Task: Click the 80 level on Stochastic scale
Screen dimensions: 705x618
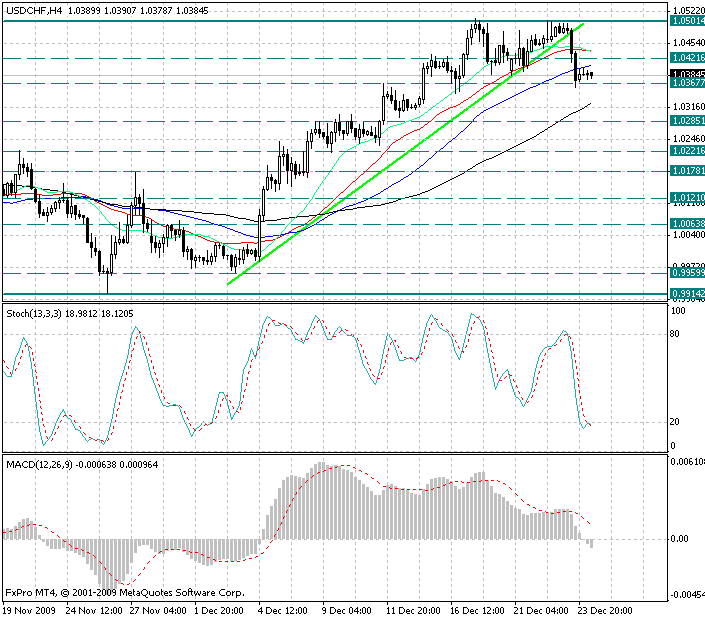Action: (674, 334)
